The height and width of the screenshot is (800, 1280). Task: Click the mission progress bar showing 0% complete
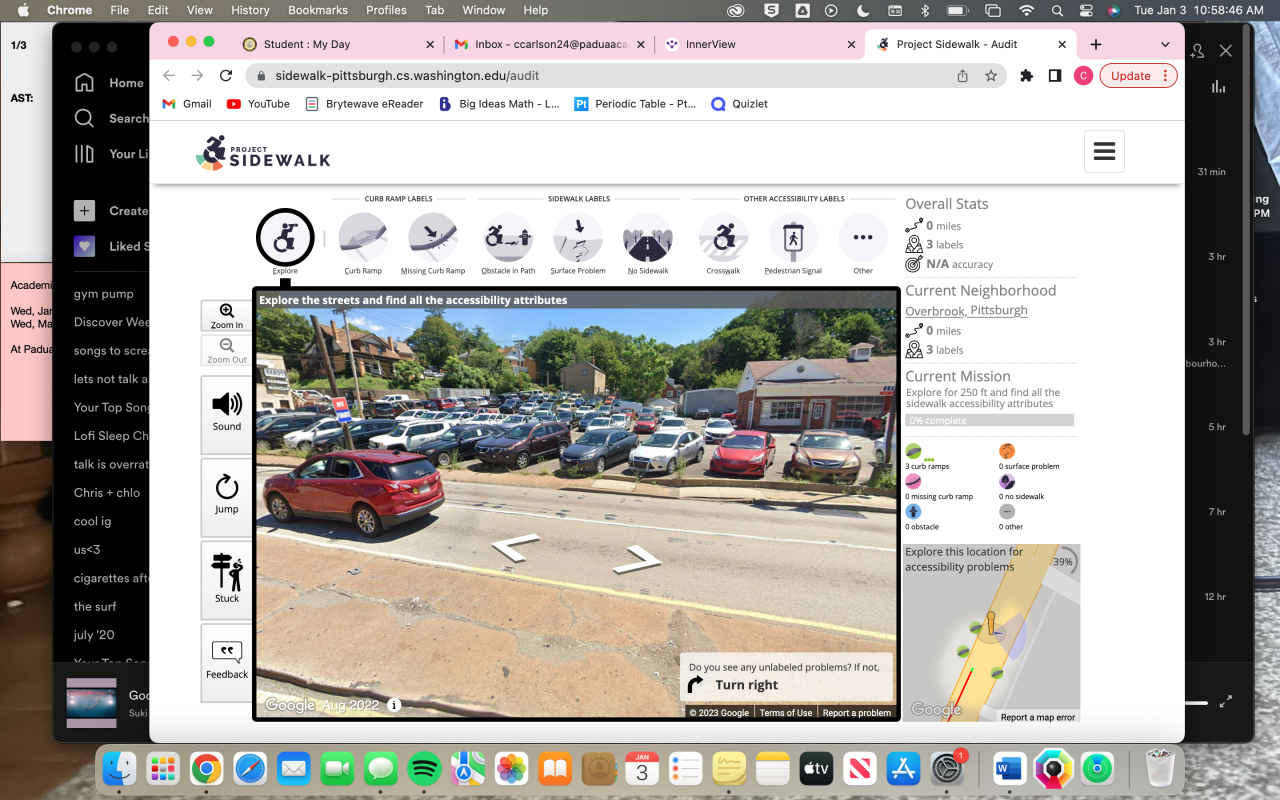(989, 421)
